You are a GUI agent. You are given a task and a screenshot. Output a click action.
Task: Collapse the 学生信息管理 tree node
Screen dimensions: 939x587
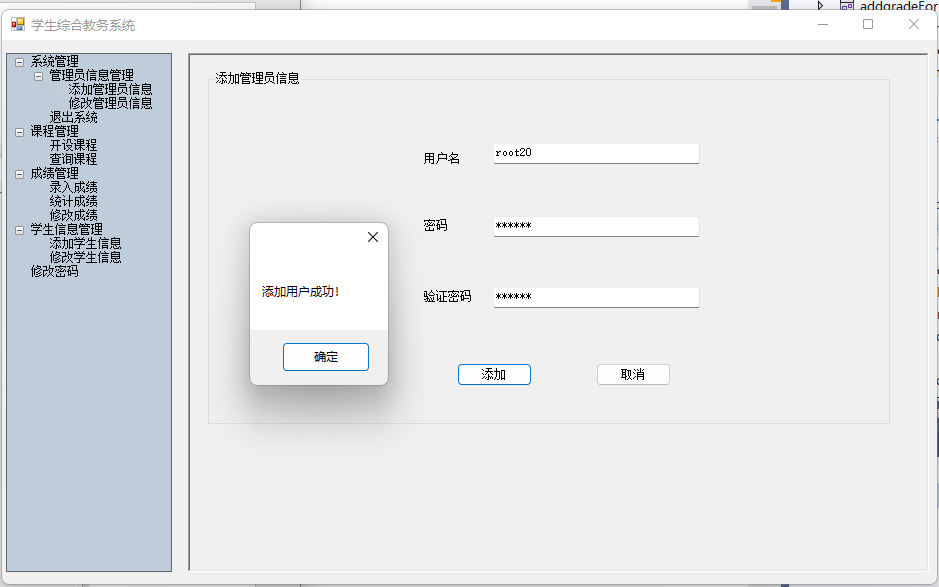point(20,230)
